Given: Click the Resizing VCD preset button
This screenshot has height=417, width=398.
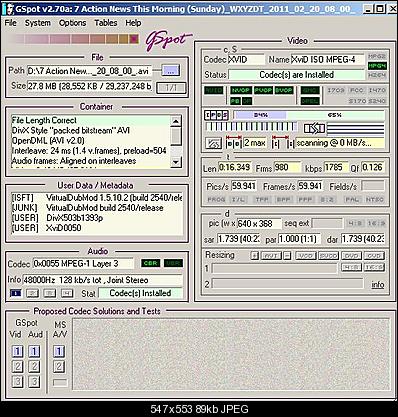Looking at the screenshot, I should click(x=306, y=256).
